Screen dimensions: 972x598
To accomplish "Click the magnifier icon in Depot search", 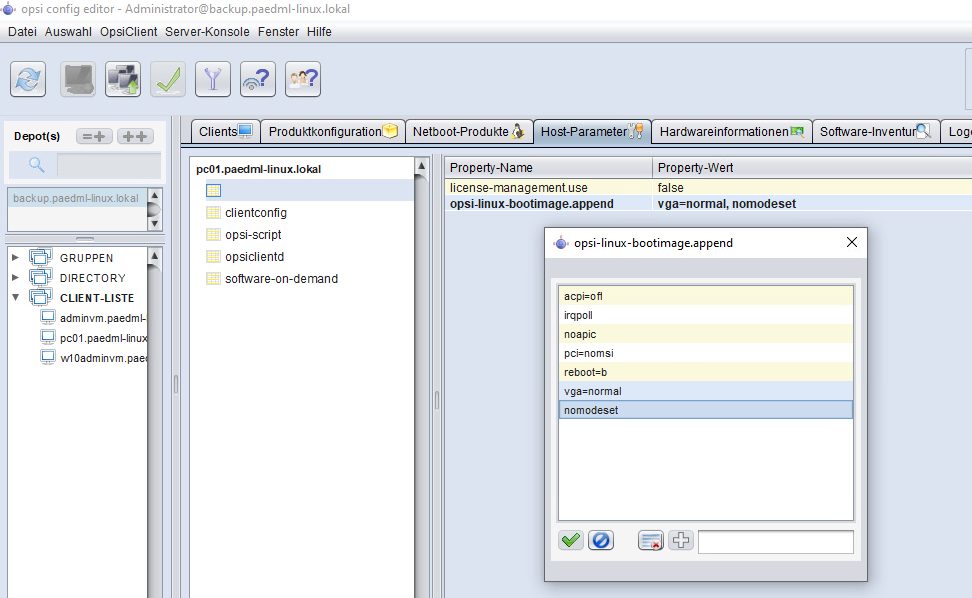I will point(37,165).
